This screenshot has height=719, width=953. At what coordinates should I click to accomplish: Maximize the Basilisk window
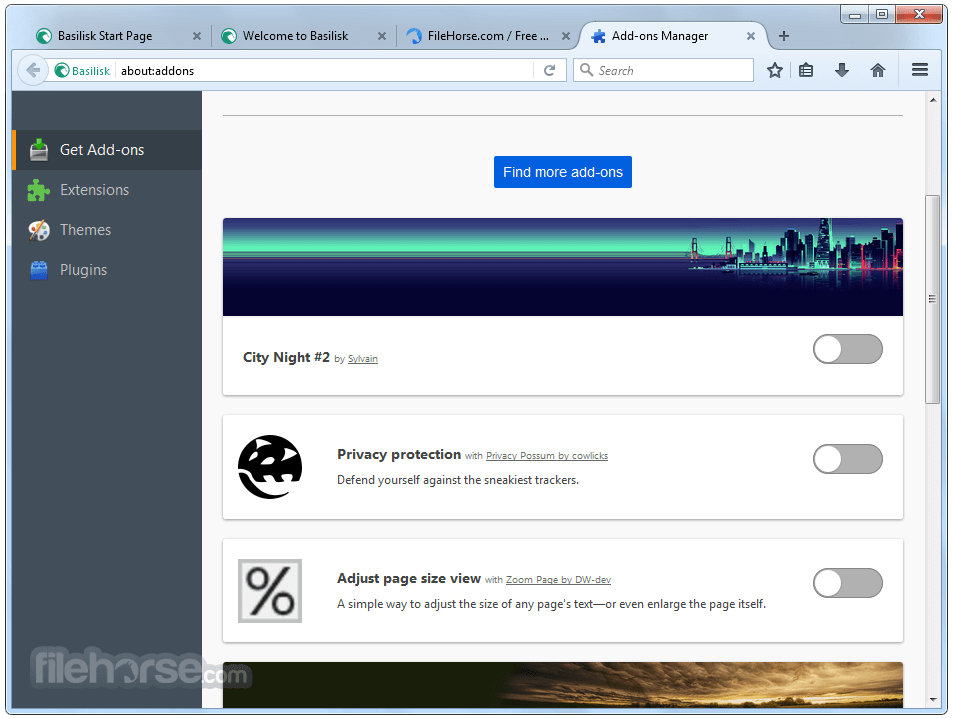(881, 14)
